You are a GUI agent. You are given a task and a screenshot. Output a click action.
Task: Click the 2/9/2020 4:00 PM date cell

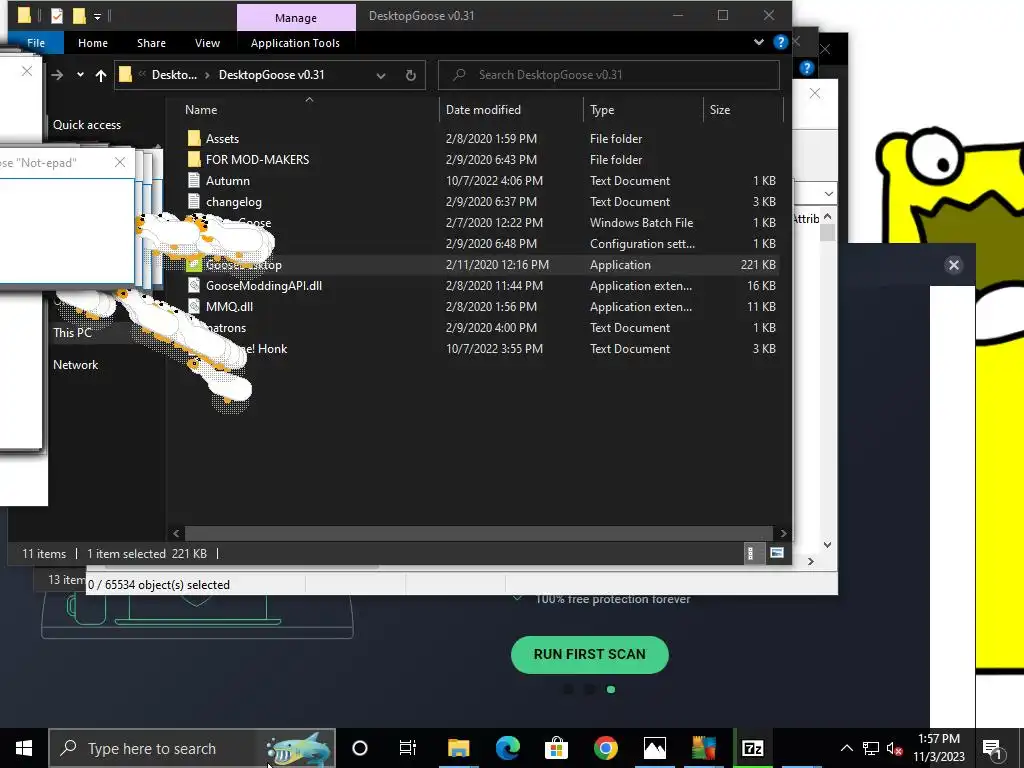[491, 328]
